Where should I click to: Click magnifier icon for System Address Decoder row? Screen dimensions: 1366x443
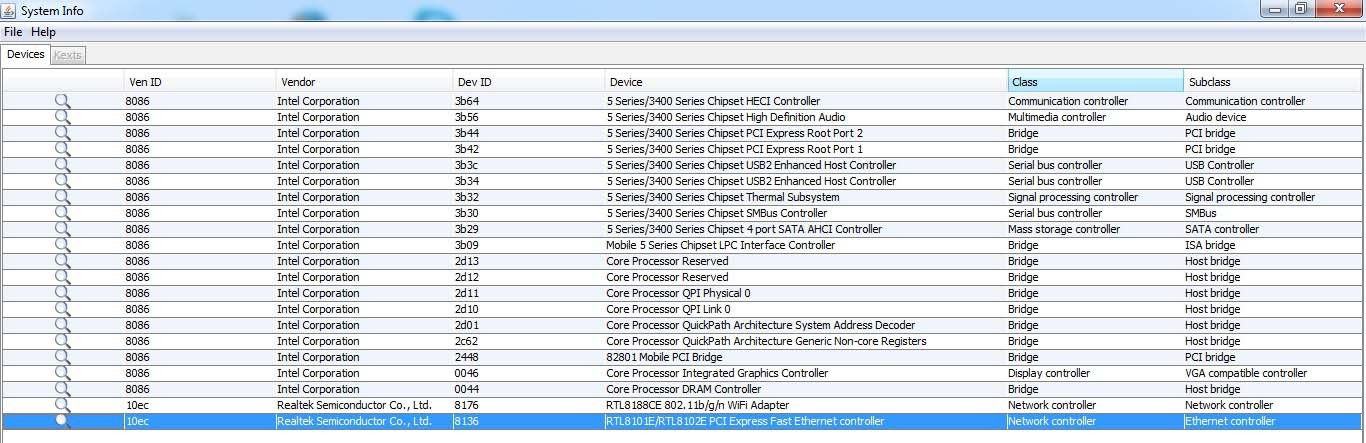coord(63,325)
